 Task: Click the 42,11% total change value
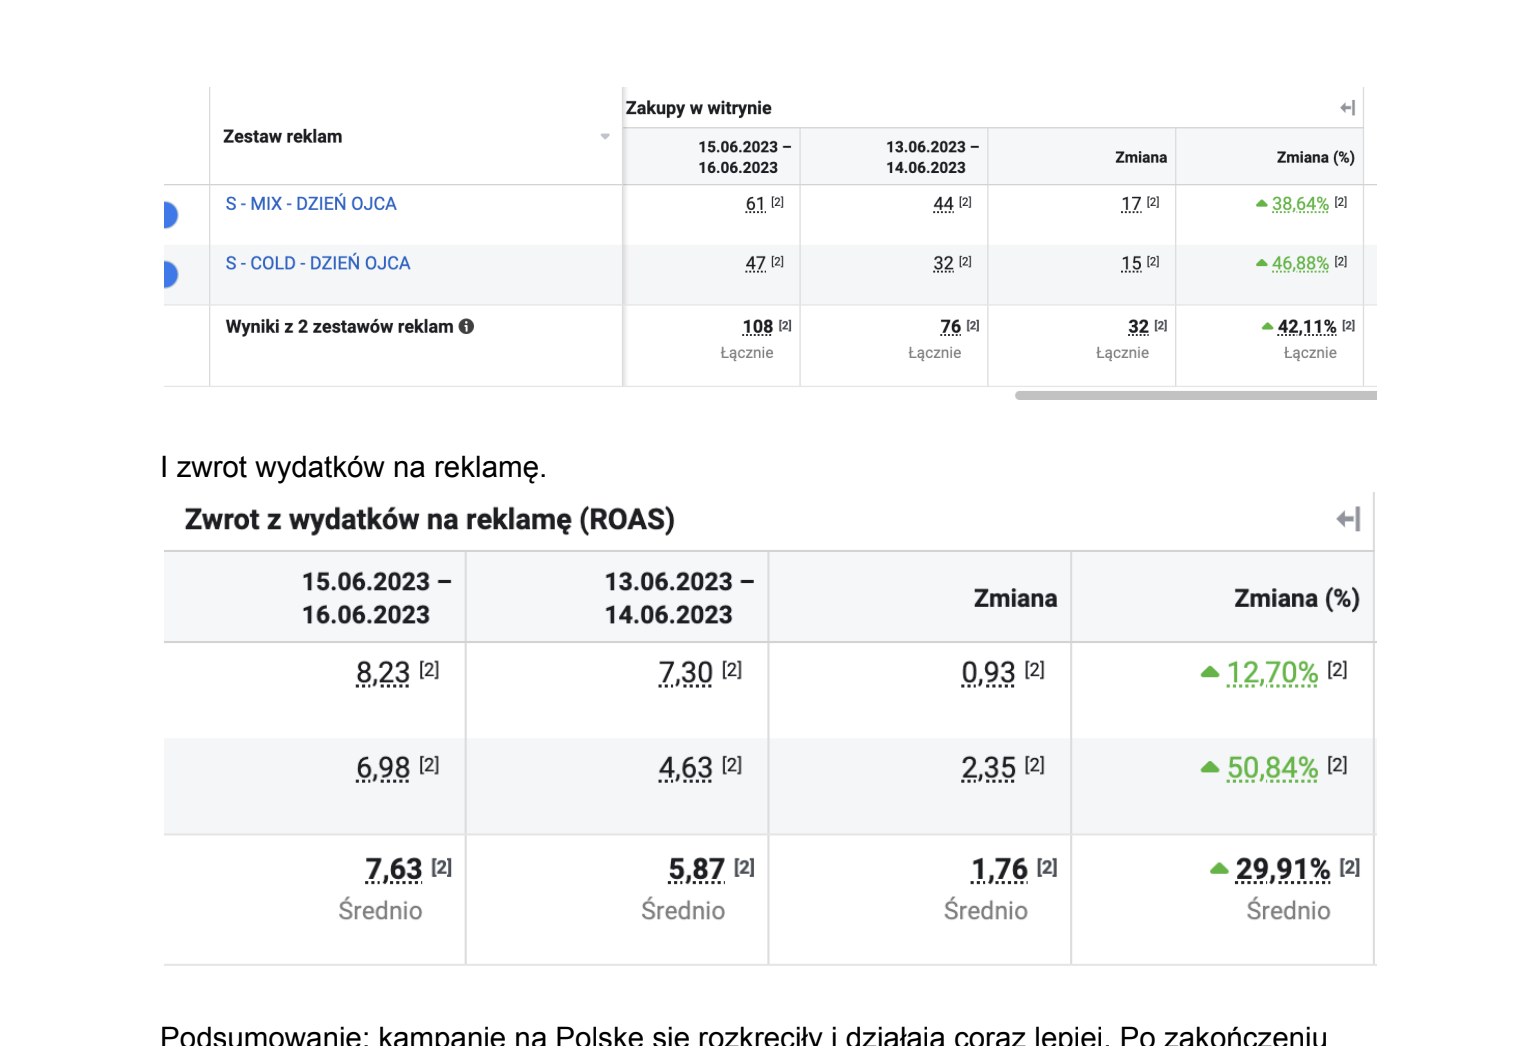click(x=1306, y=327)
